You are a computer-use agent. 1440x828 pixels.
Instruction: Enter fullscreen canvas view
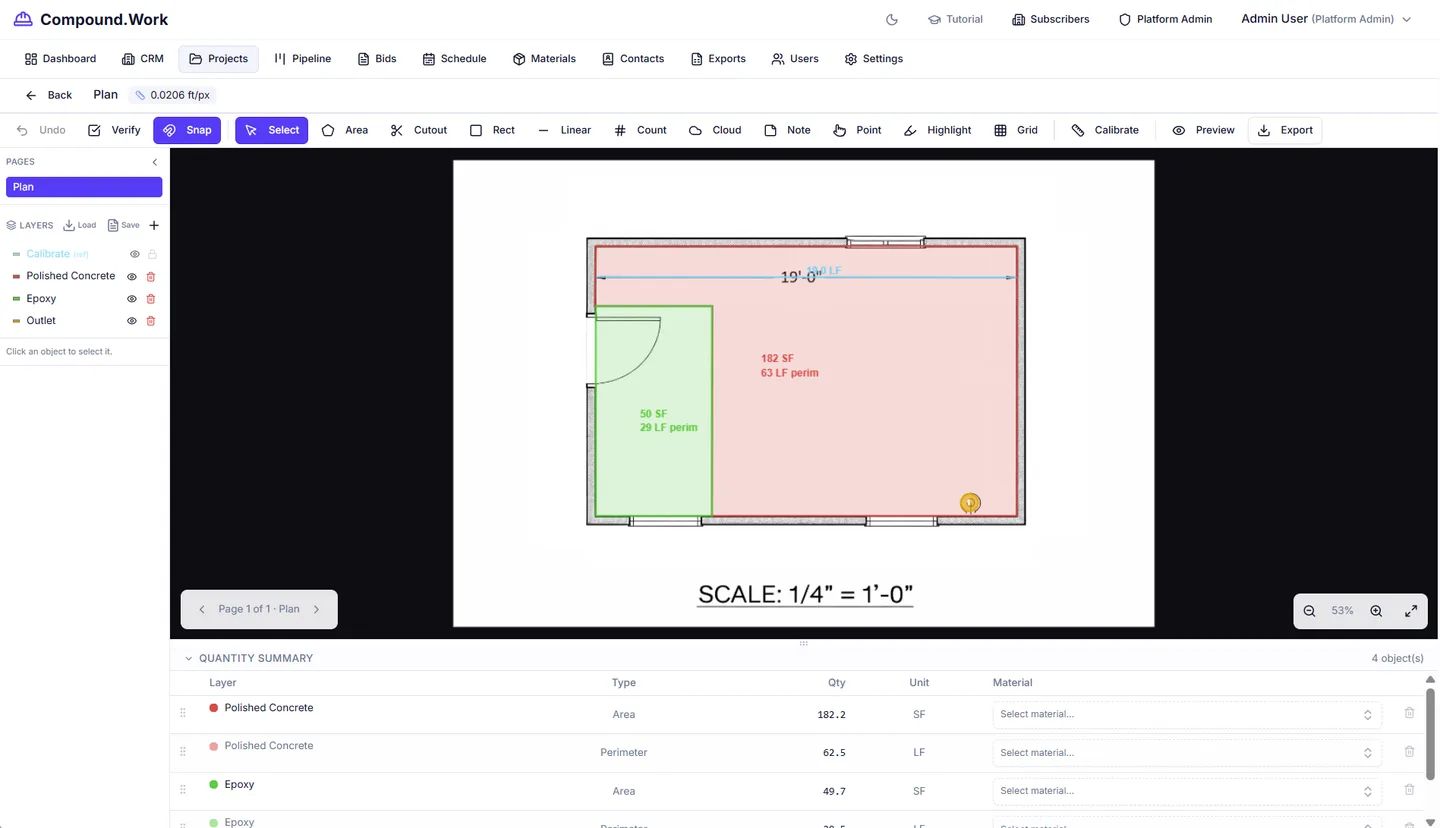click(1411, 611)
